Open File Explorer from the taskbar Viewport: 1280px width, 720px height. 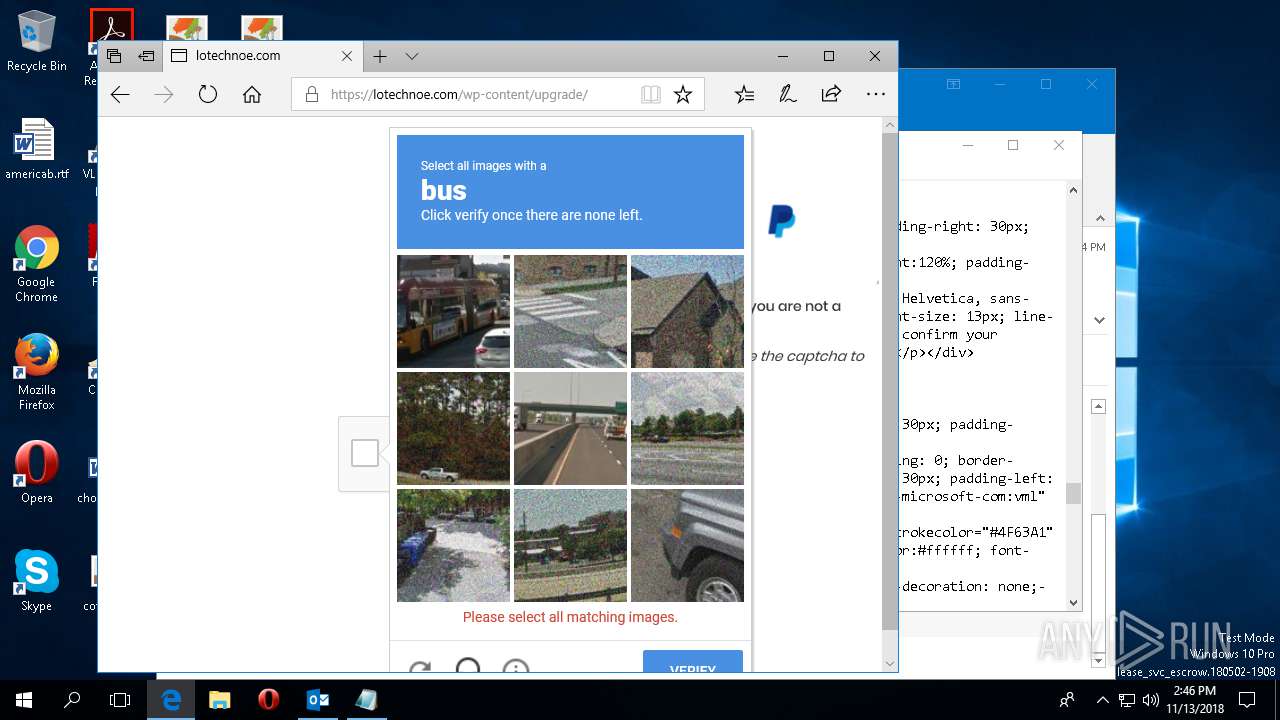click(219, 700)
